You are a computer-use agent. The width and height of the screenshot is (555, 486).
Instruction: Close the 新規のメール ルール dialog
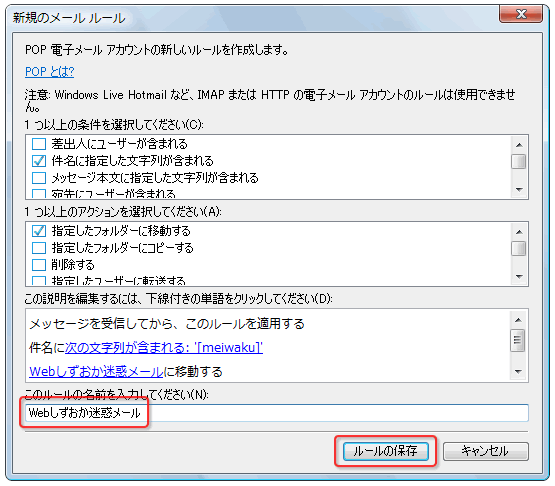[521, 15]
